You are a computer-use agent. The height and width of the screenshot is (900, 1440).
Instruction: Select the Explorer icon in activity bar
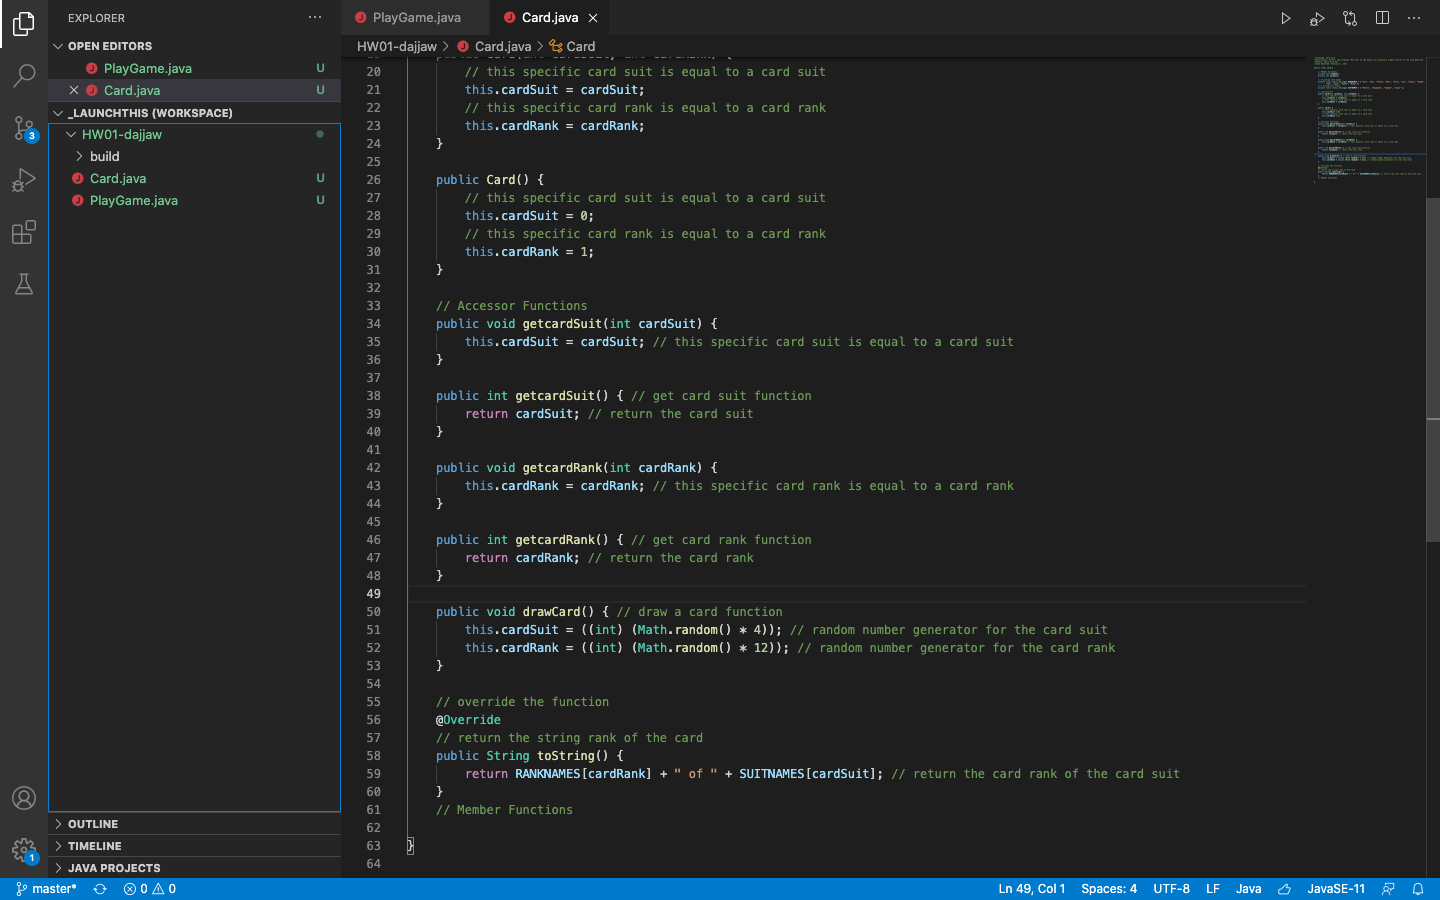tap(24, 24)
